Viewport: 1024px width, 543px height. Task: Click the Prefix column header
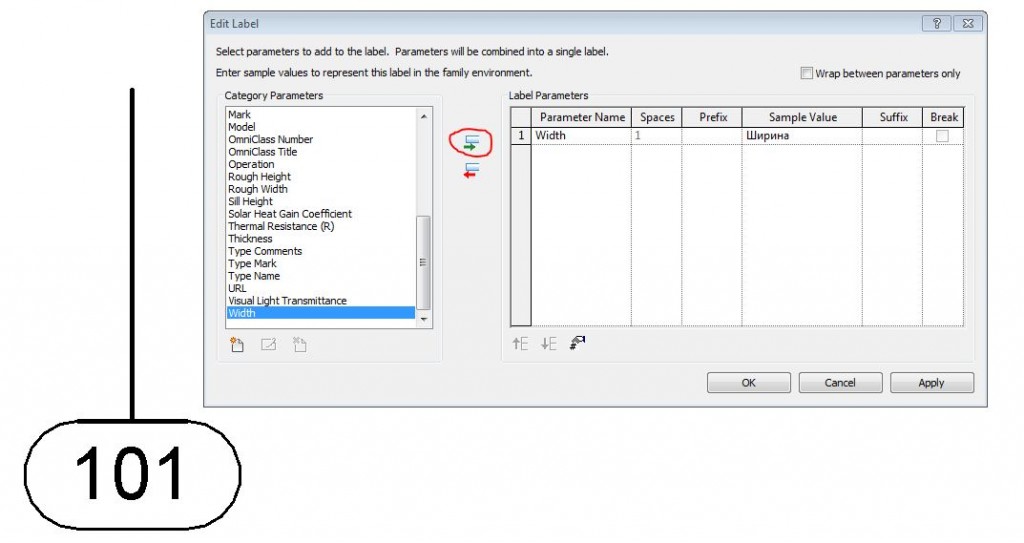click(x=712, y=117)
